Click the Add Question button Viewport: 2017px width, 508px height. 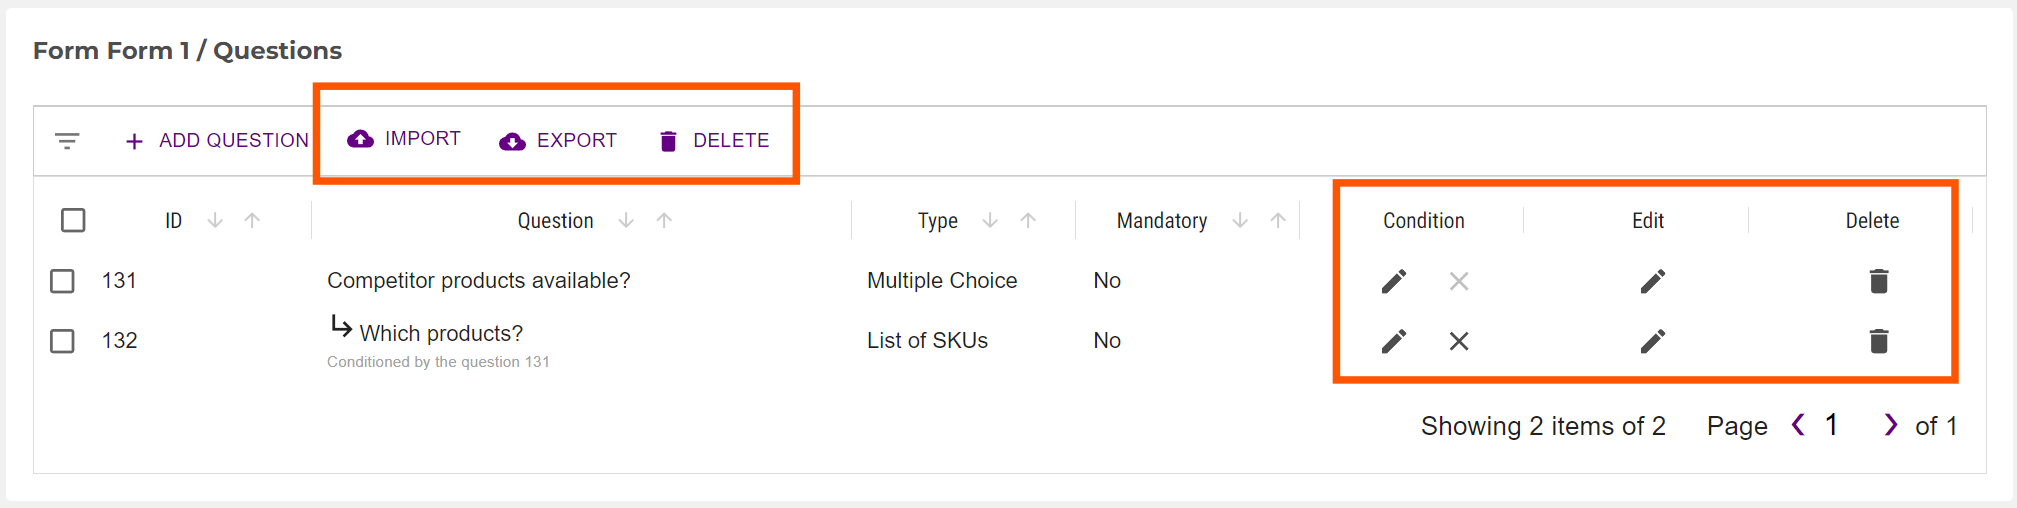tap(217, 141)
